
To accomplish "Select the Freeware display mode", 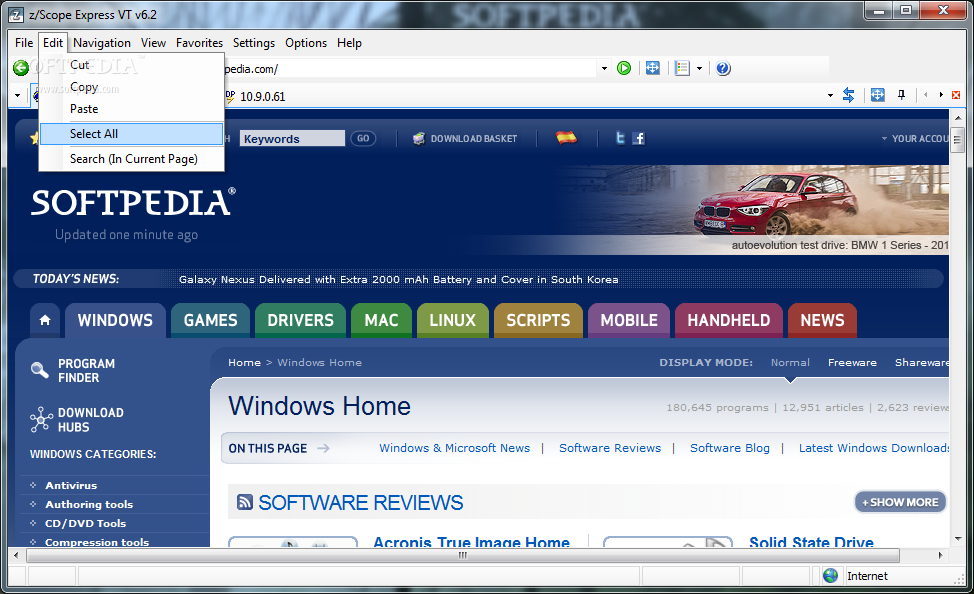I will pos(852,362).
